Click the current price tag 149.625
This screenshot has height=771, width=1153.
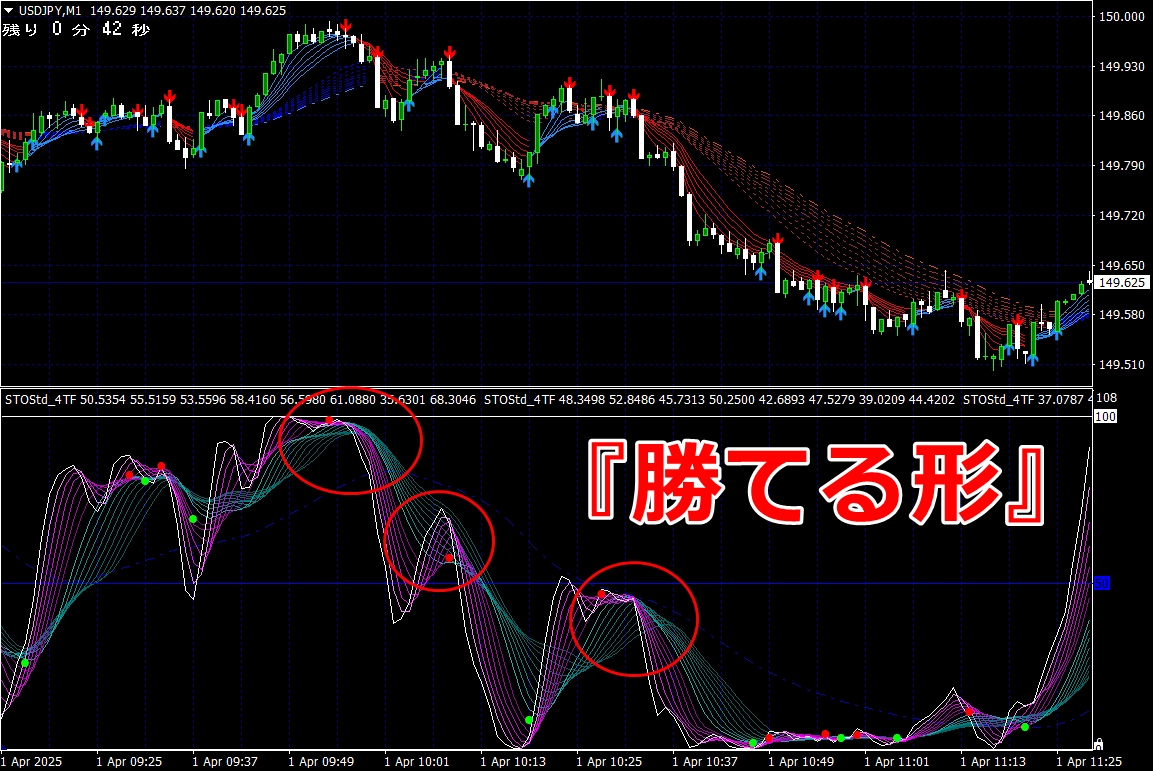1121,282
